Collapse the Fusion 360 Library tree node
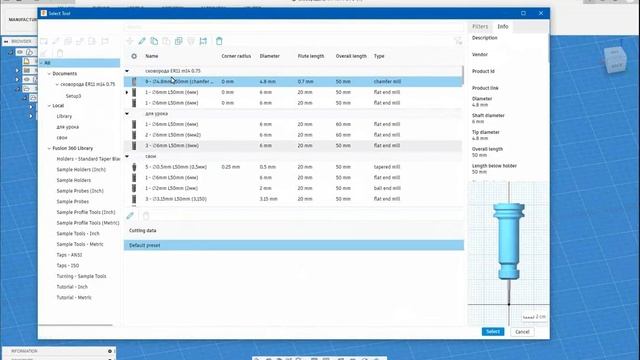The height and width of the screenshot is (360, 640). click(x=49, y=148)
